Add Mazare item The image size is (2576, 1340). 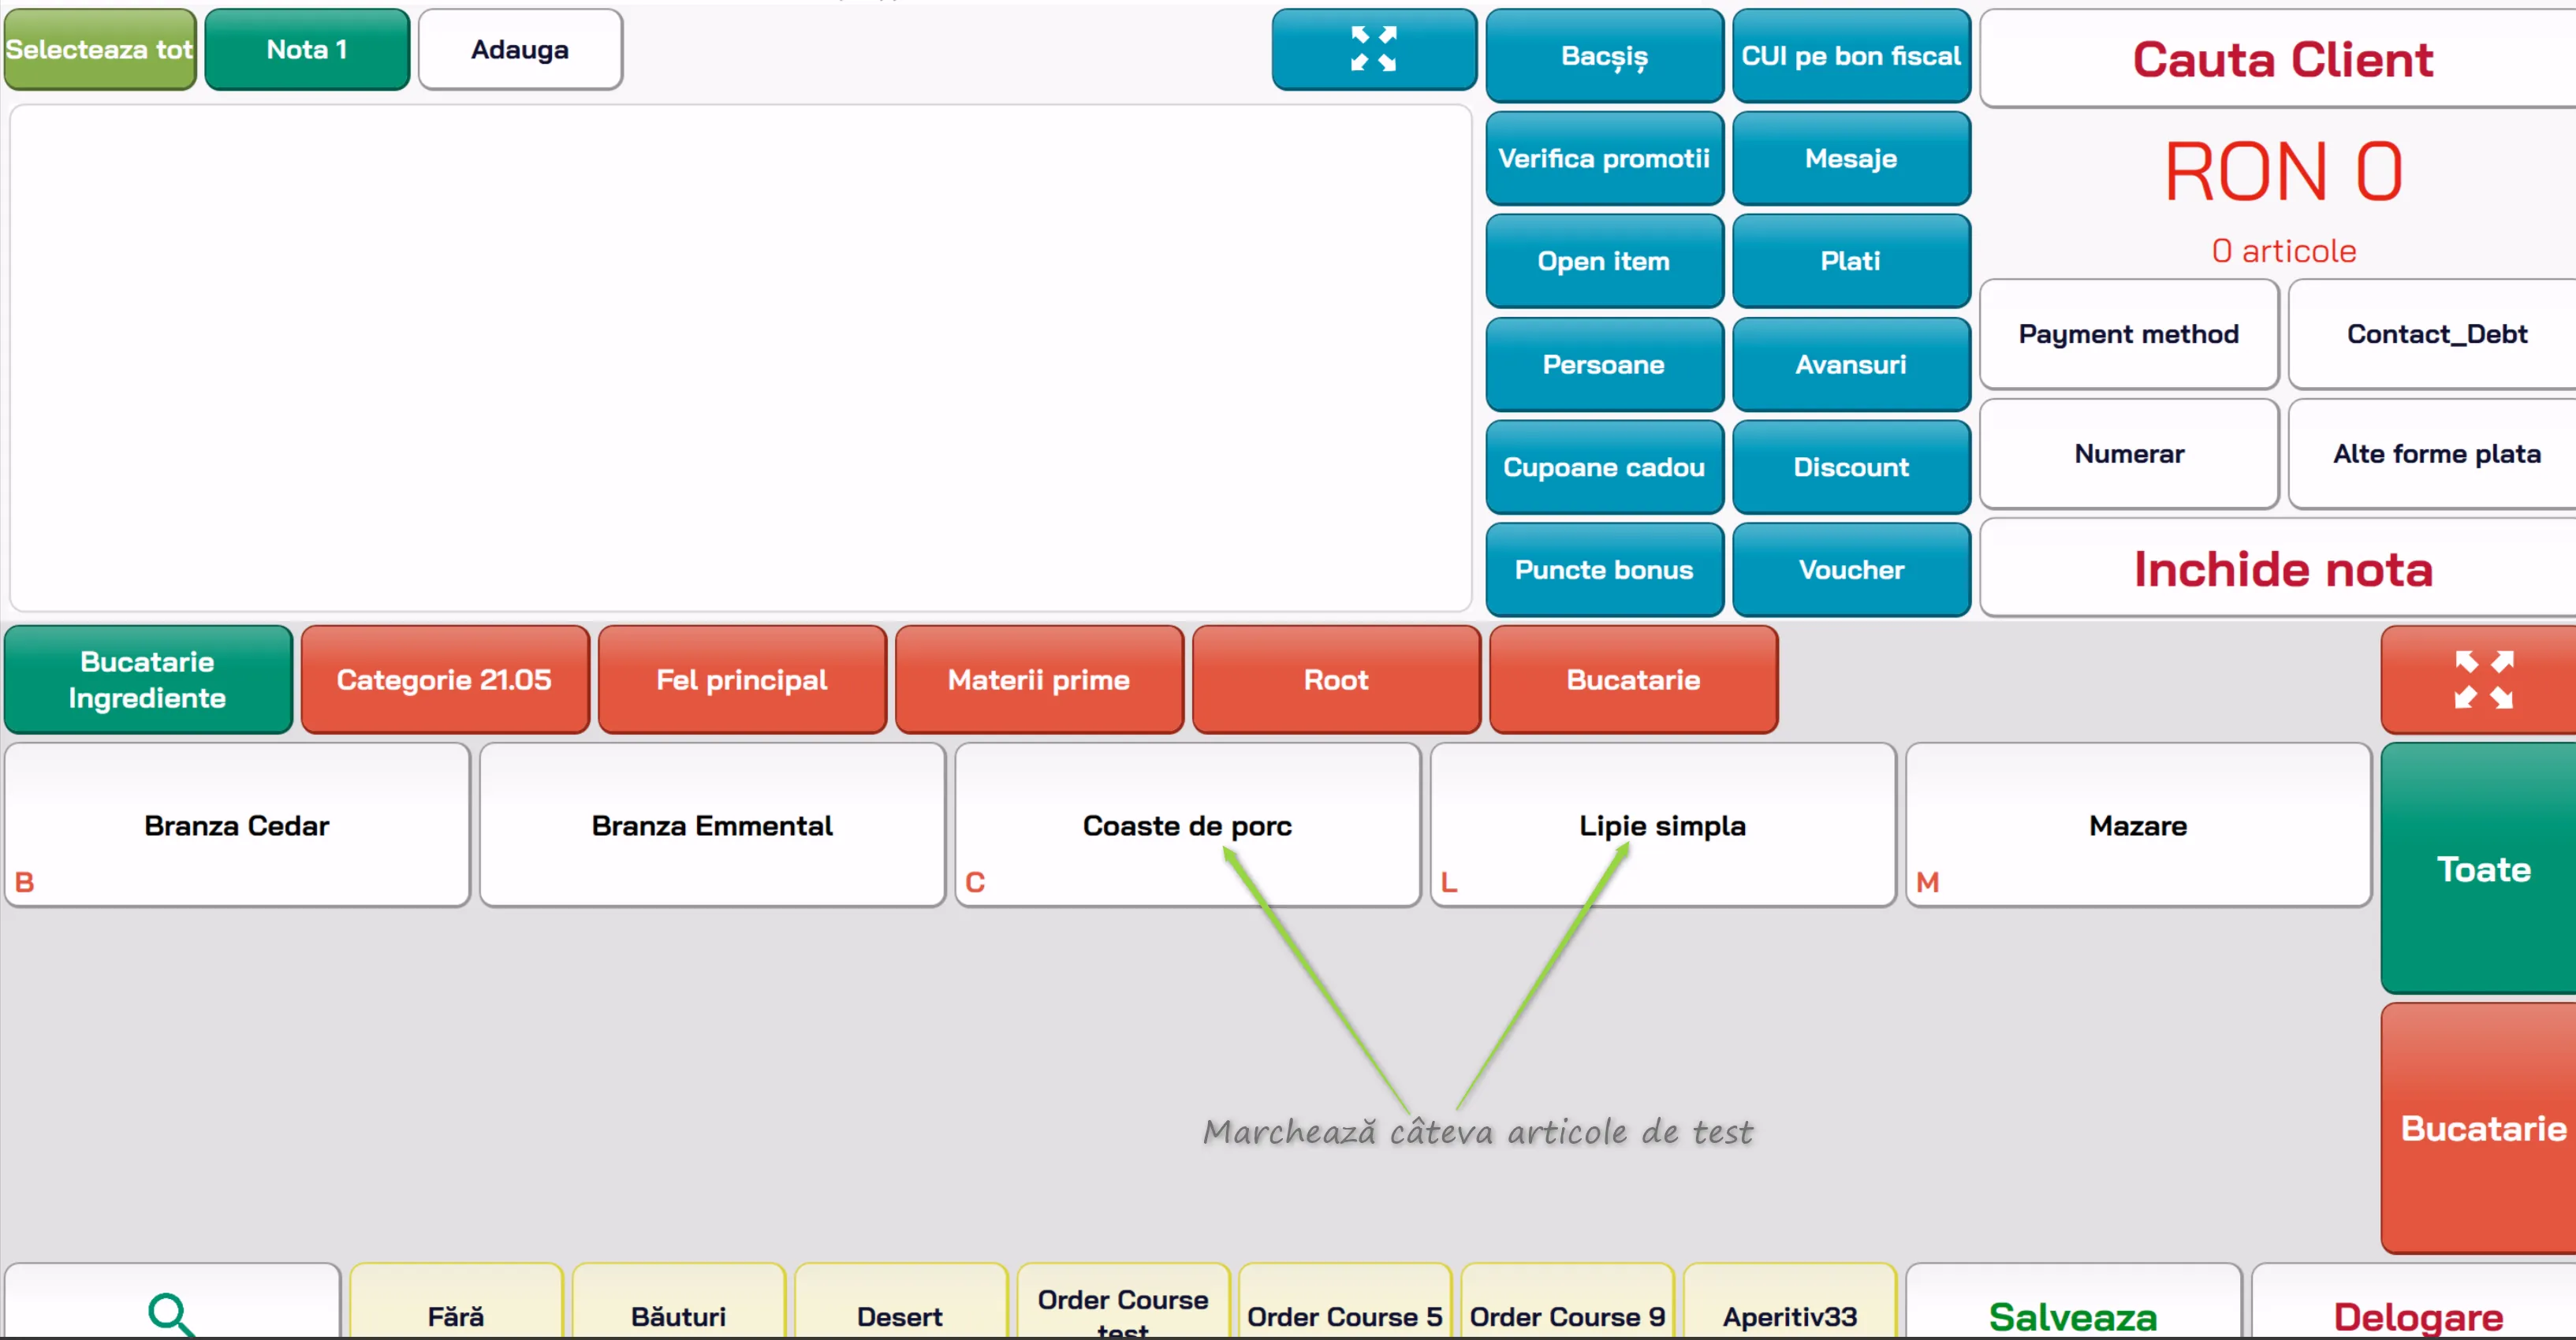[2138, 825]
